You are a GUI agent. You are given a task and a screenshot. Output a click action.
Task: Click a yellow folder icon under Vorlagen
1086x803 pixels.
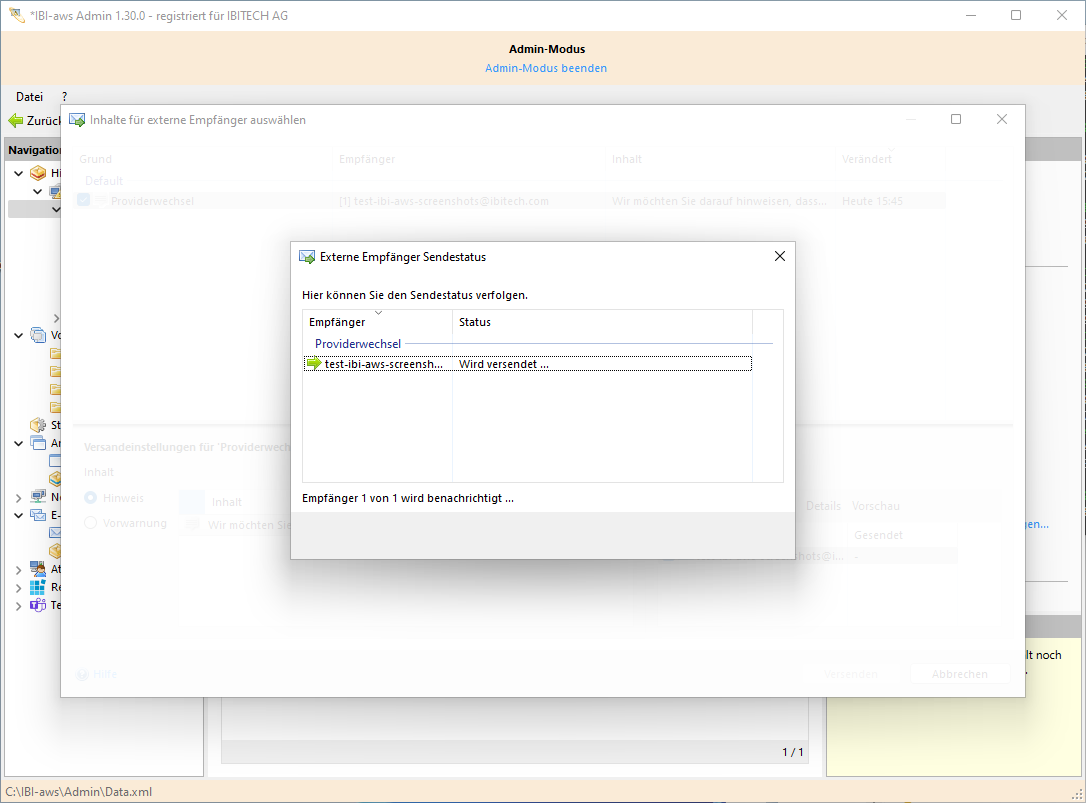pos(56,355)
